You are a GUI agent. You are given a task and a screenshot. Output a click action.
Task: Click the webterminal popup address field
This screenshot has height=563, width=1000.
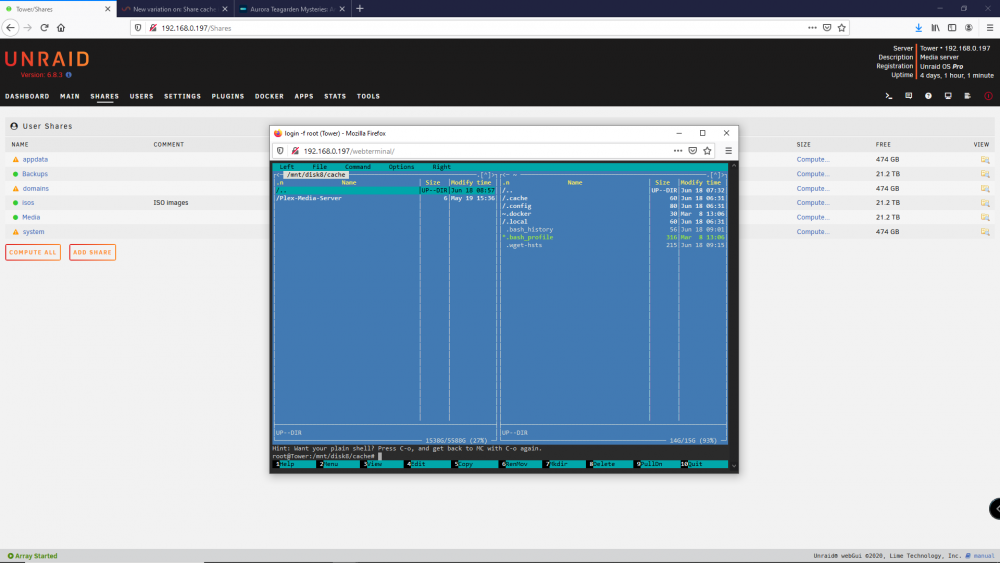(x=349, y=151)
